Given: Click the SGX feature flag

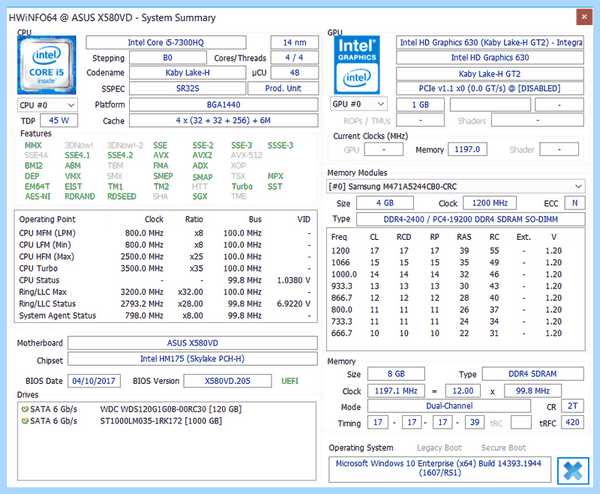Looking at the screenshot, I should [200, 197].
